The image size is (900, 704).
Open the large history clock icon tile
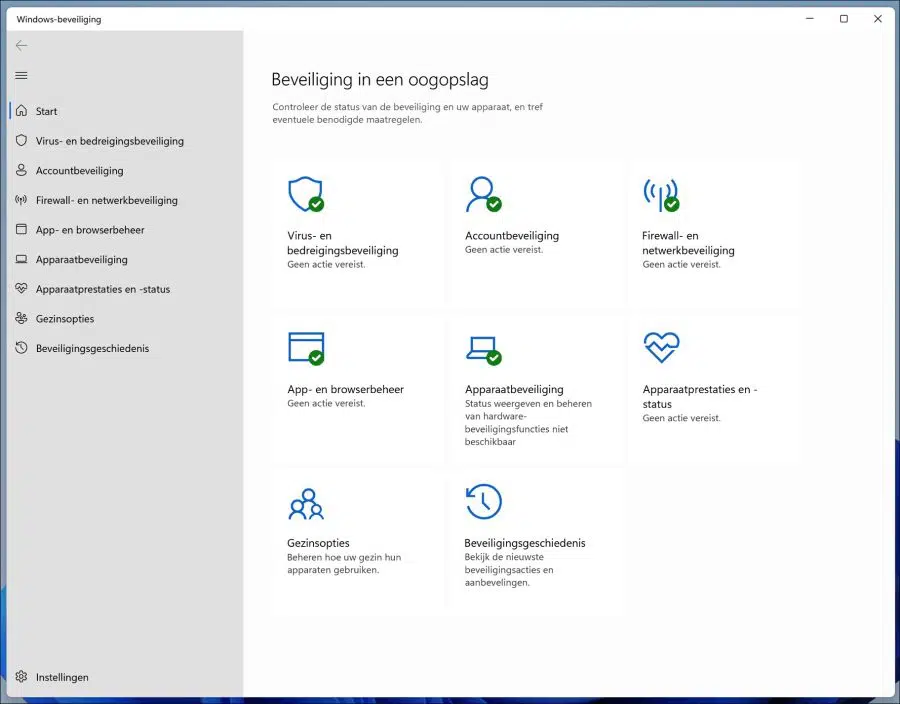point(484,501)
